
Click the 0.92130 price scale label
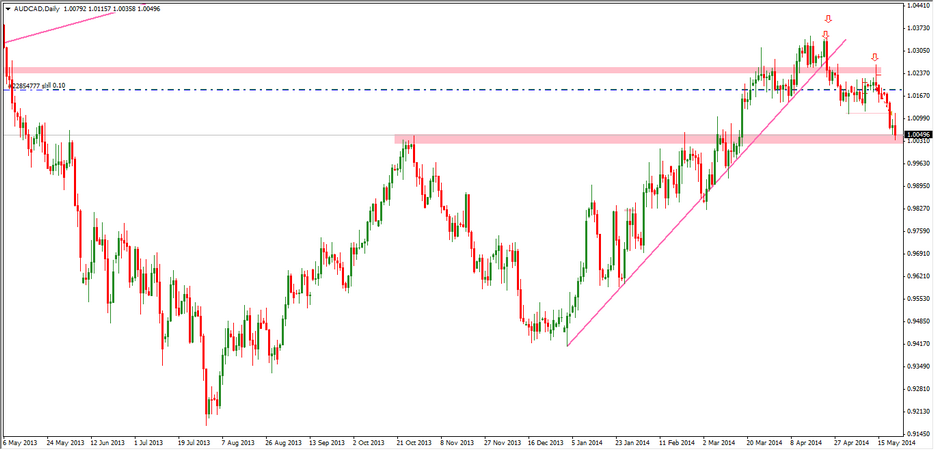pyautogui.click(x=918, y=411)
